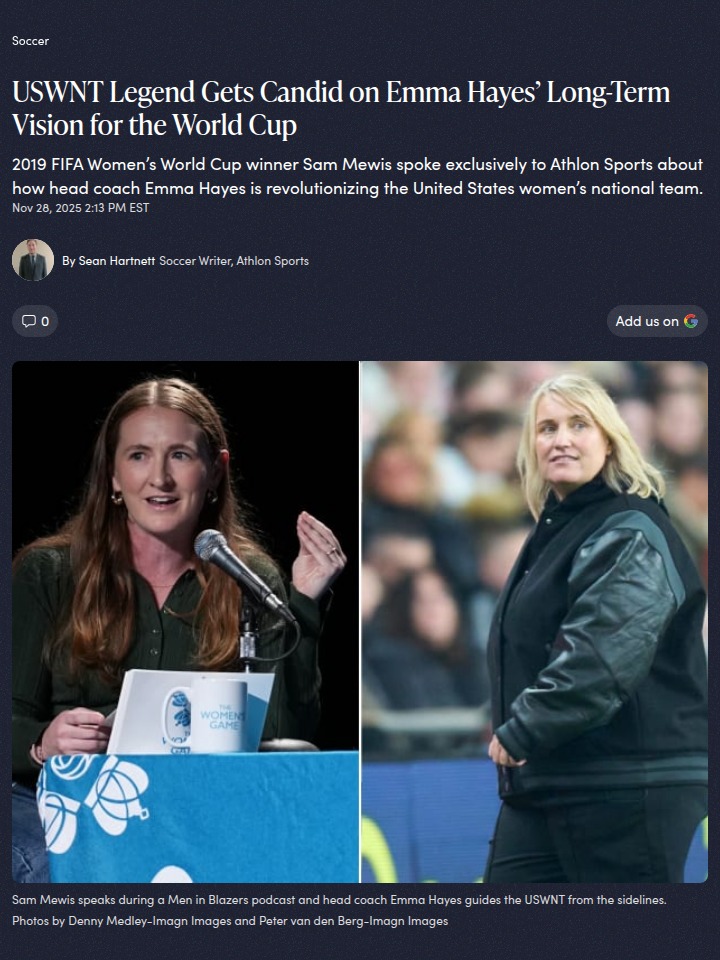Click the Sam Mewis podcast photo

pyautogui.click(x=185, y=621)
